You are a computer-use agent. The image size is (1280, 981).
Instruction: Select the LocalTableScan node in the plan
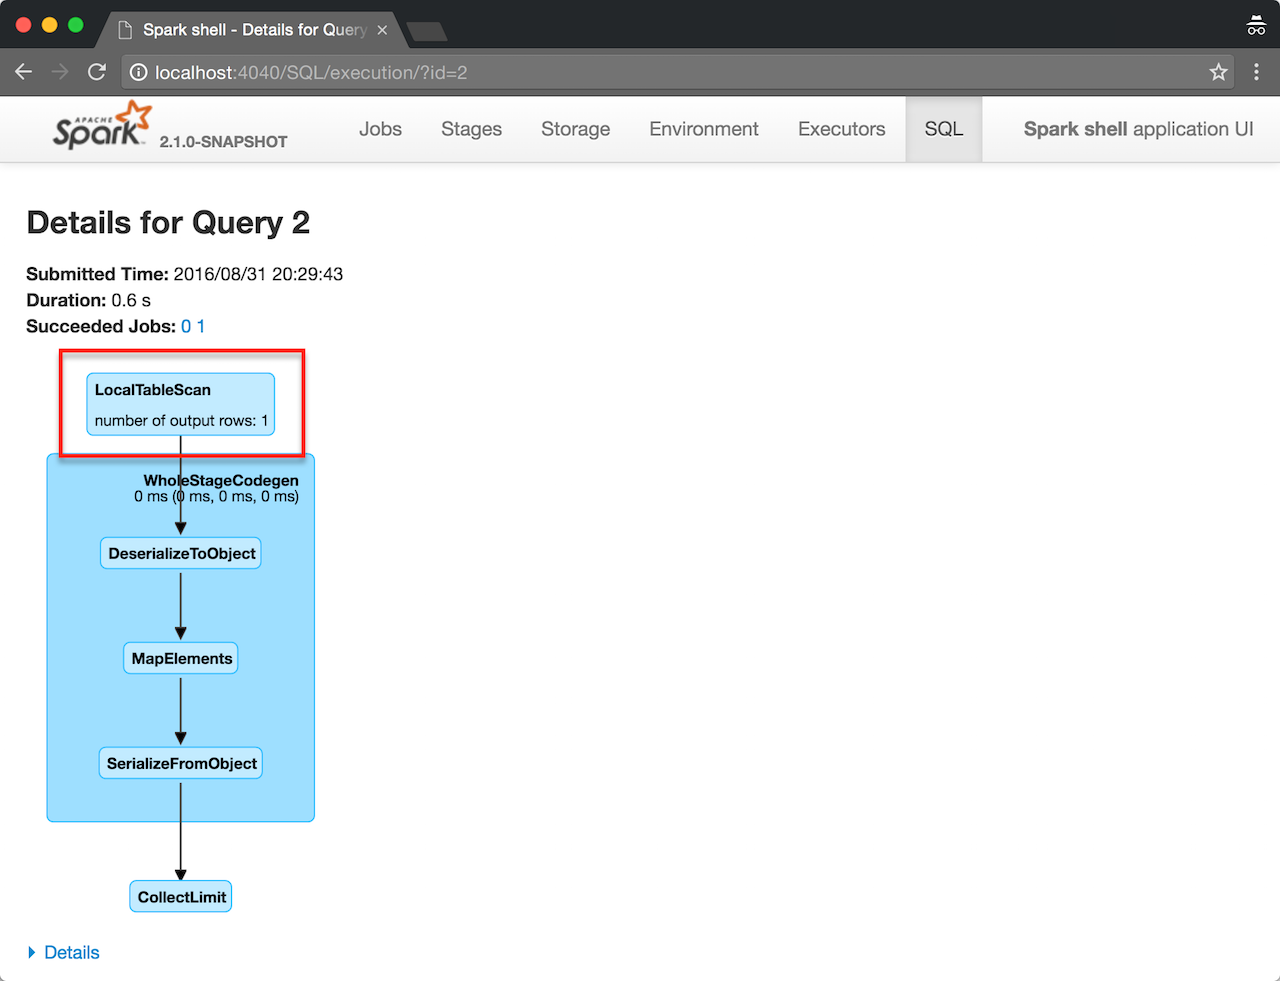coord(181,404)
